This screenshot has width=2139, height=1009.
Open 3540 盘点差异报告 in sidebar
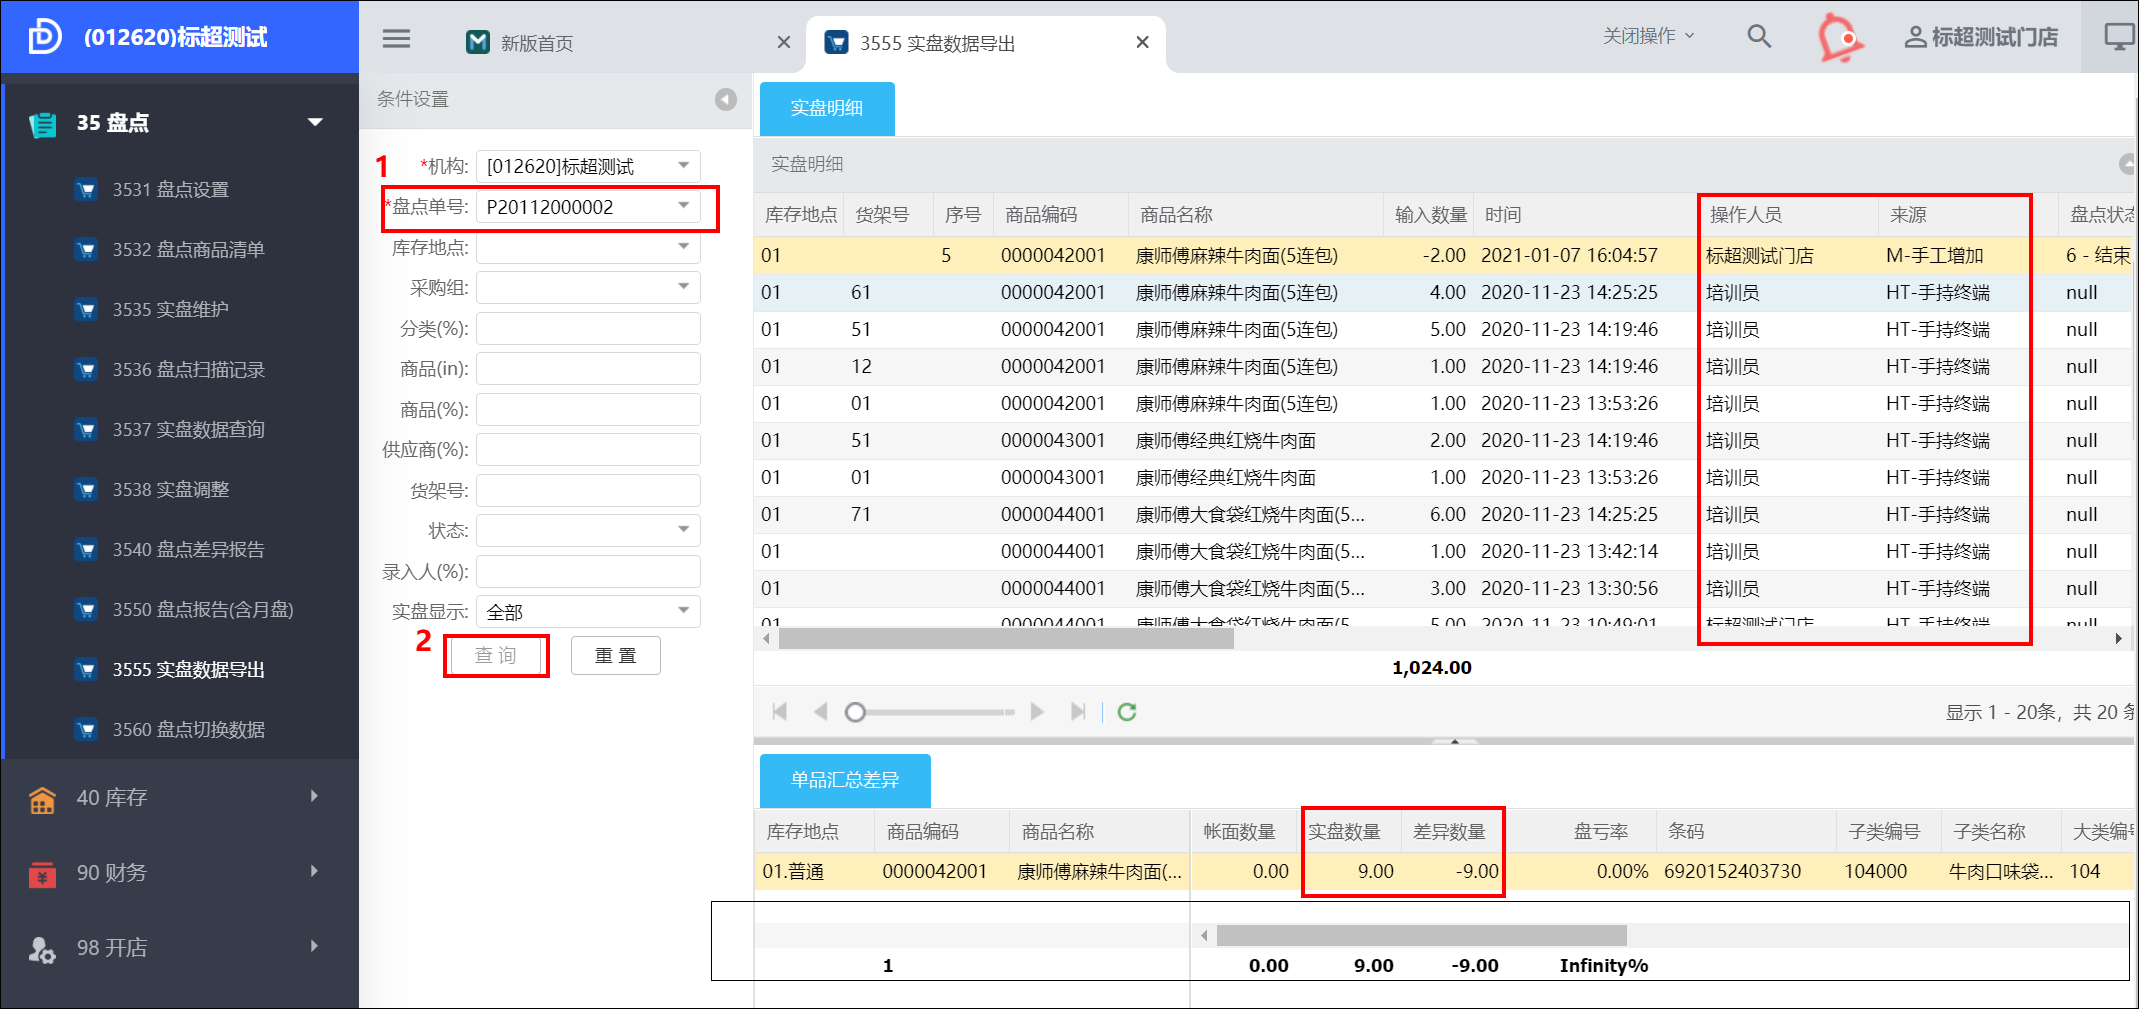[x=188, y=549]
